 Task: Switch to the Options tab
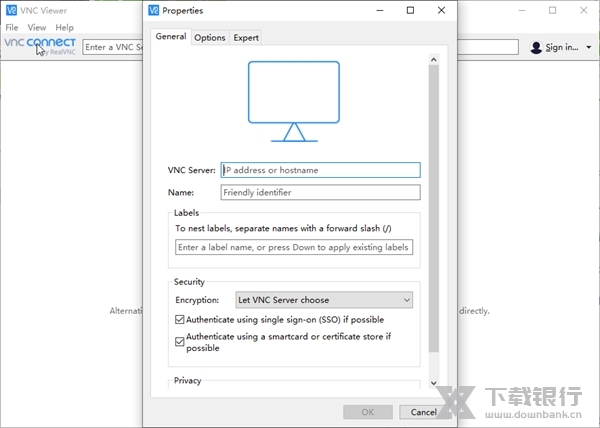(x=210, y=38)
